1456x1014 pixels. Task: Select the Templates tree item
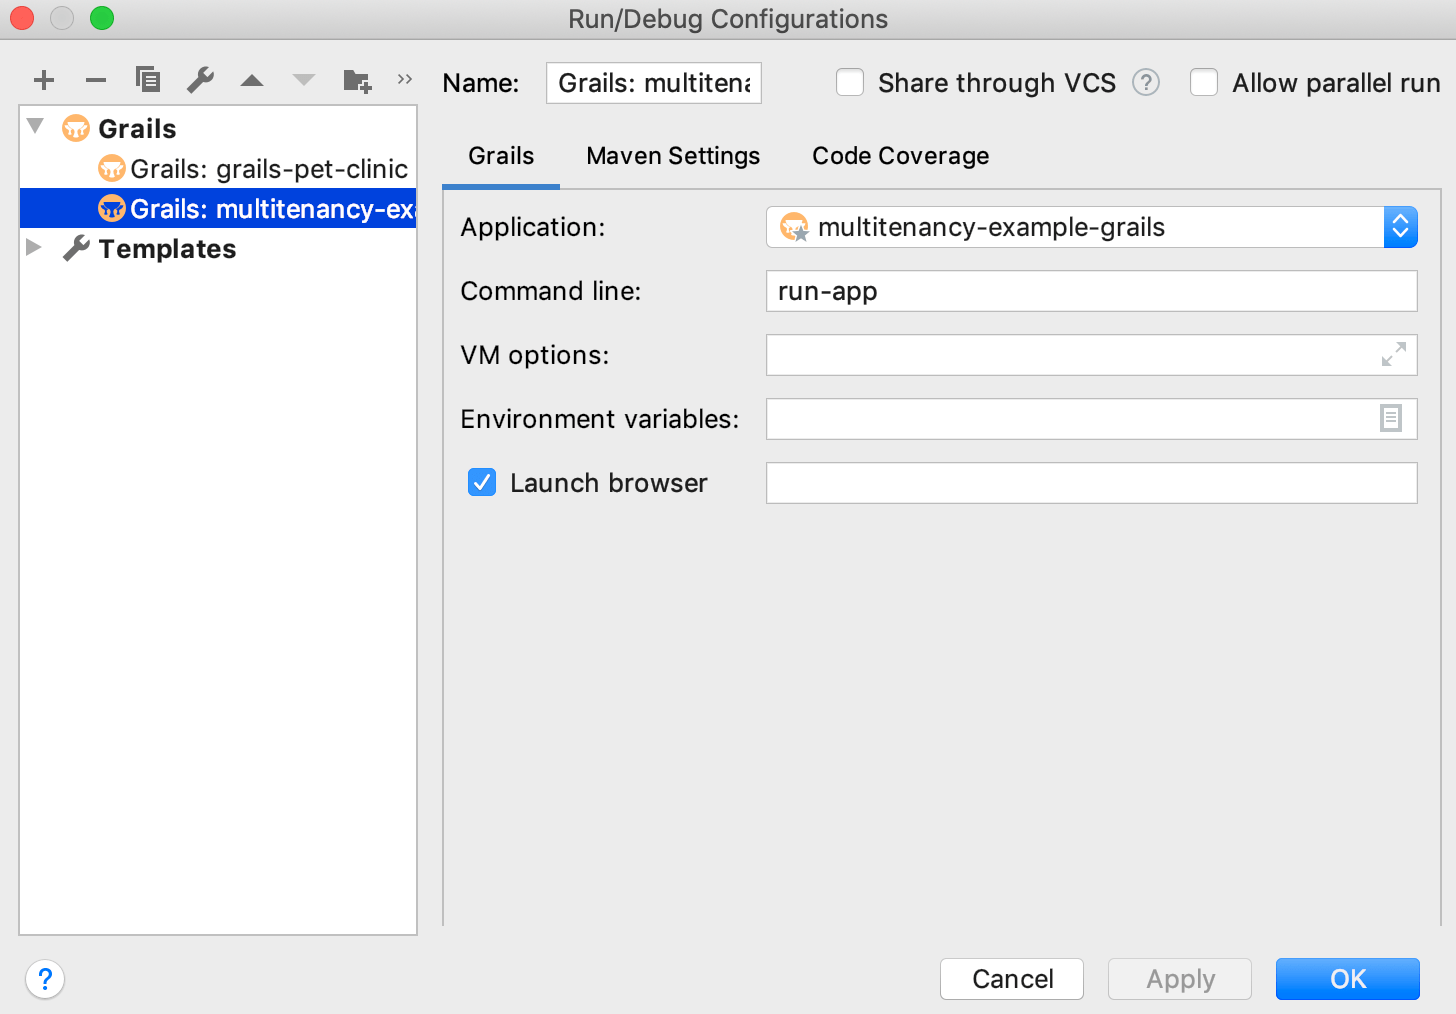pos(218,248)
